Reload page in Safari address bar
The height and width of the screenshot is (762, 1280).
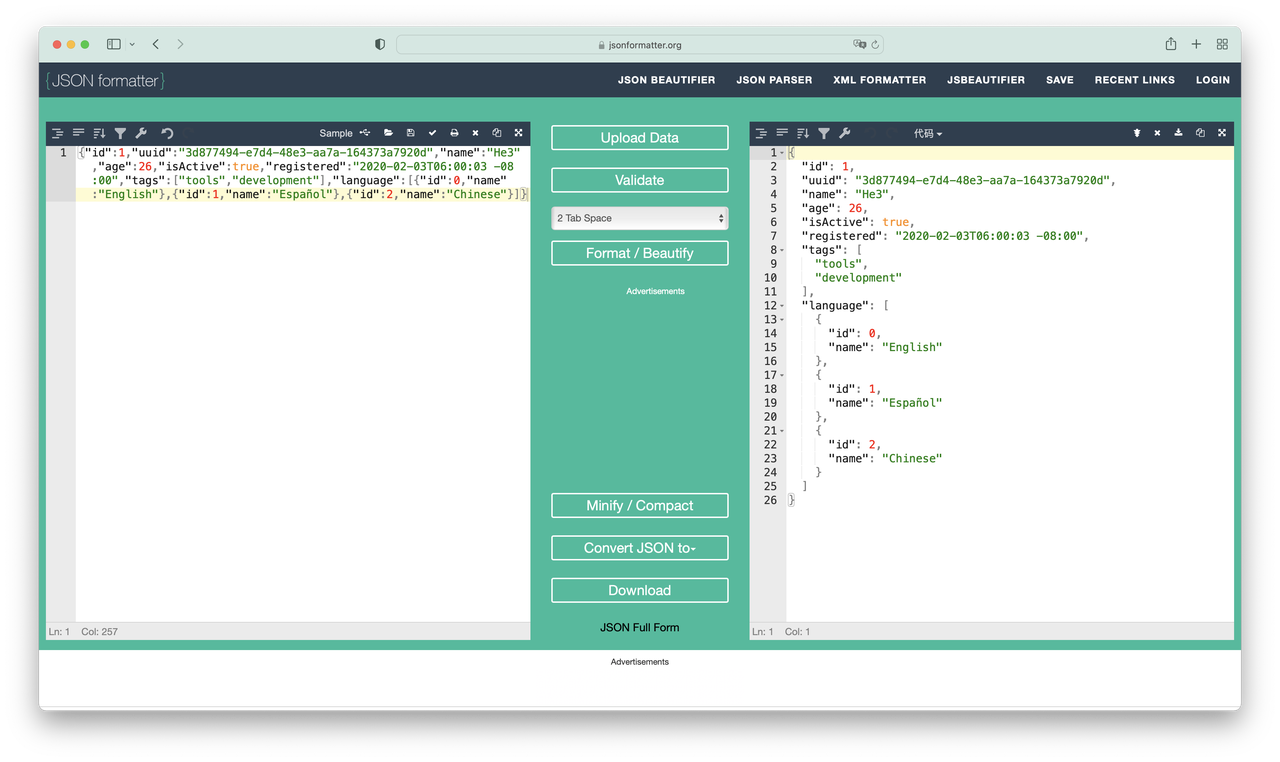pyautogui.click(x=875, y=44)
